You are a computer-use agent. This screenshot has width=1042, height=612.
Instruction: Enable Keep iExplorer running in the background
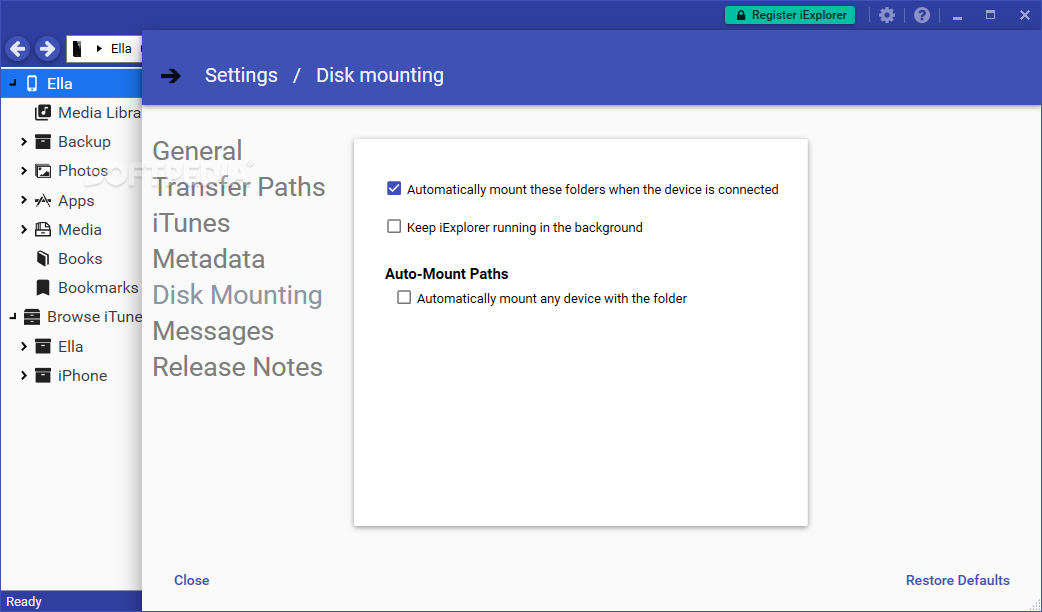(394, 227)
